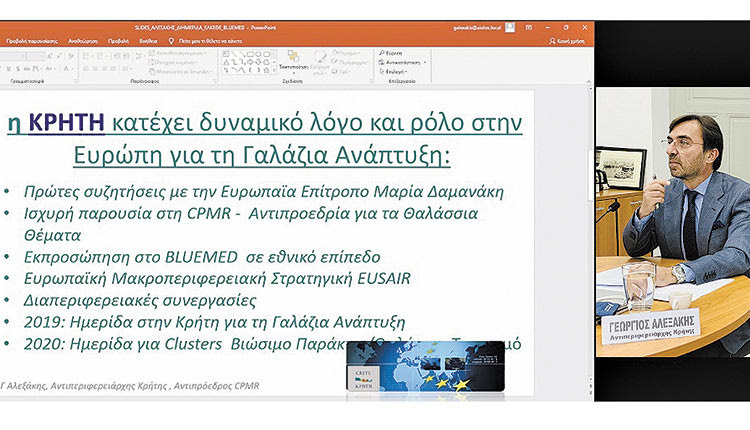Center the paragraph text
The width and height of the screenshot is (750, 430).
click(x=95, y=69)
